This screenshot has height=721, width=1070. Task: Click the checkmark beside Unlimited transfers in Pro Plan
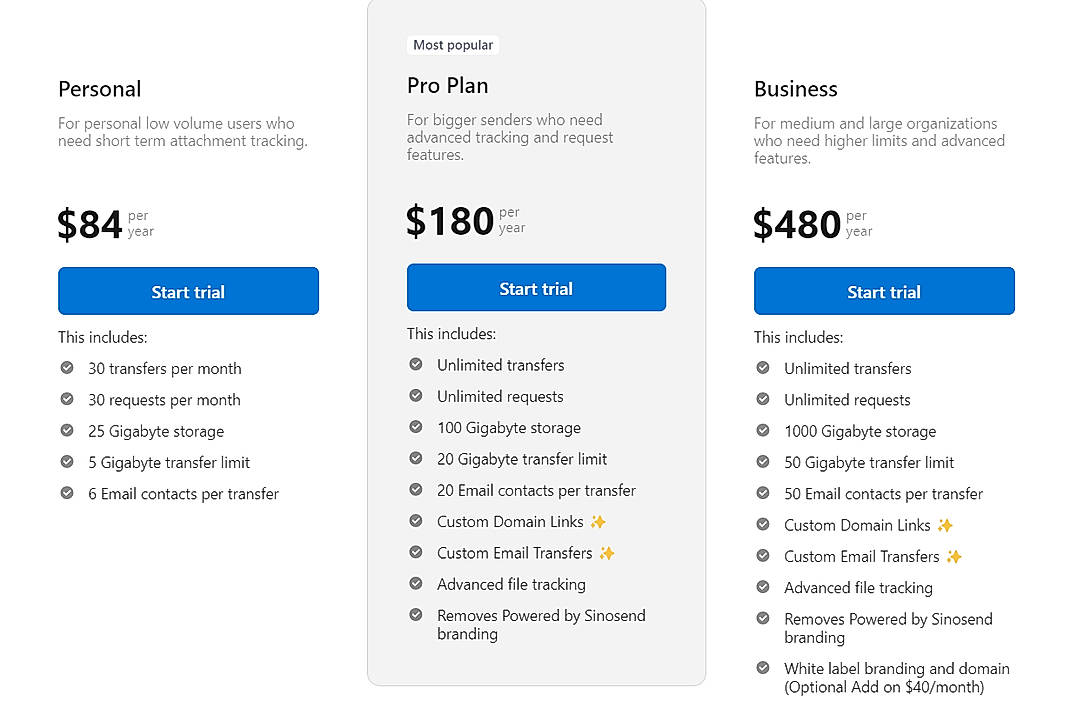(x=415, y=365)
